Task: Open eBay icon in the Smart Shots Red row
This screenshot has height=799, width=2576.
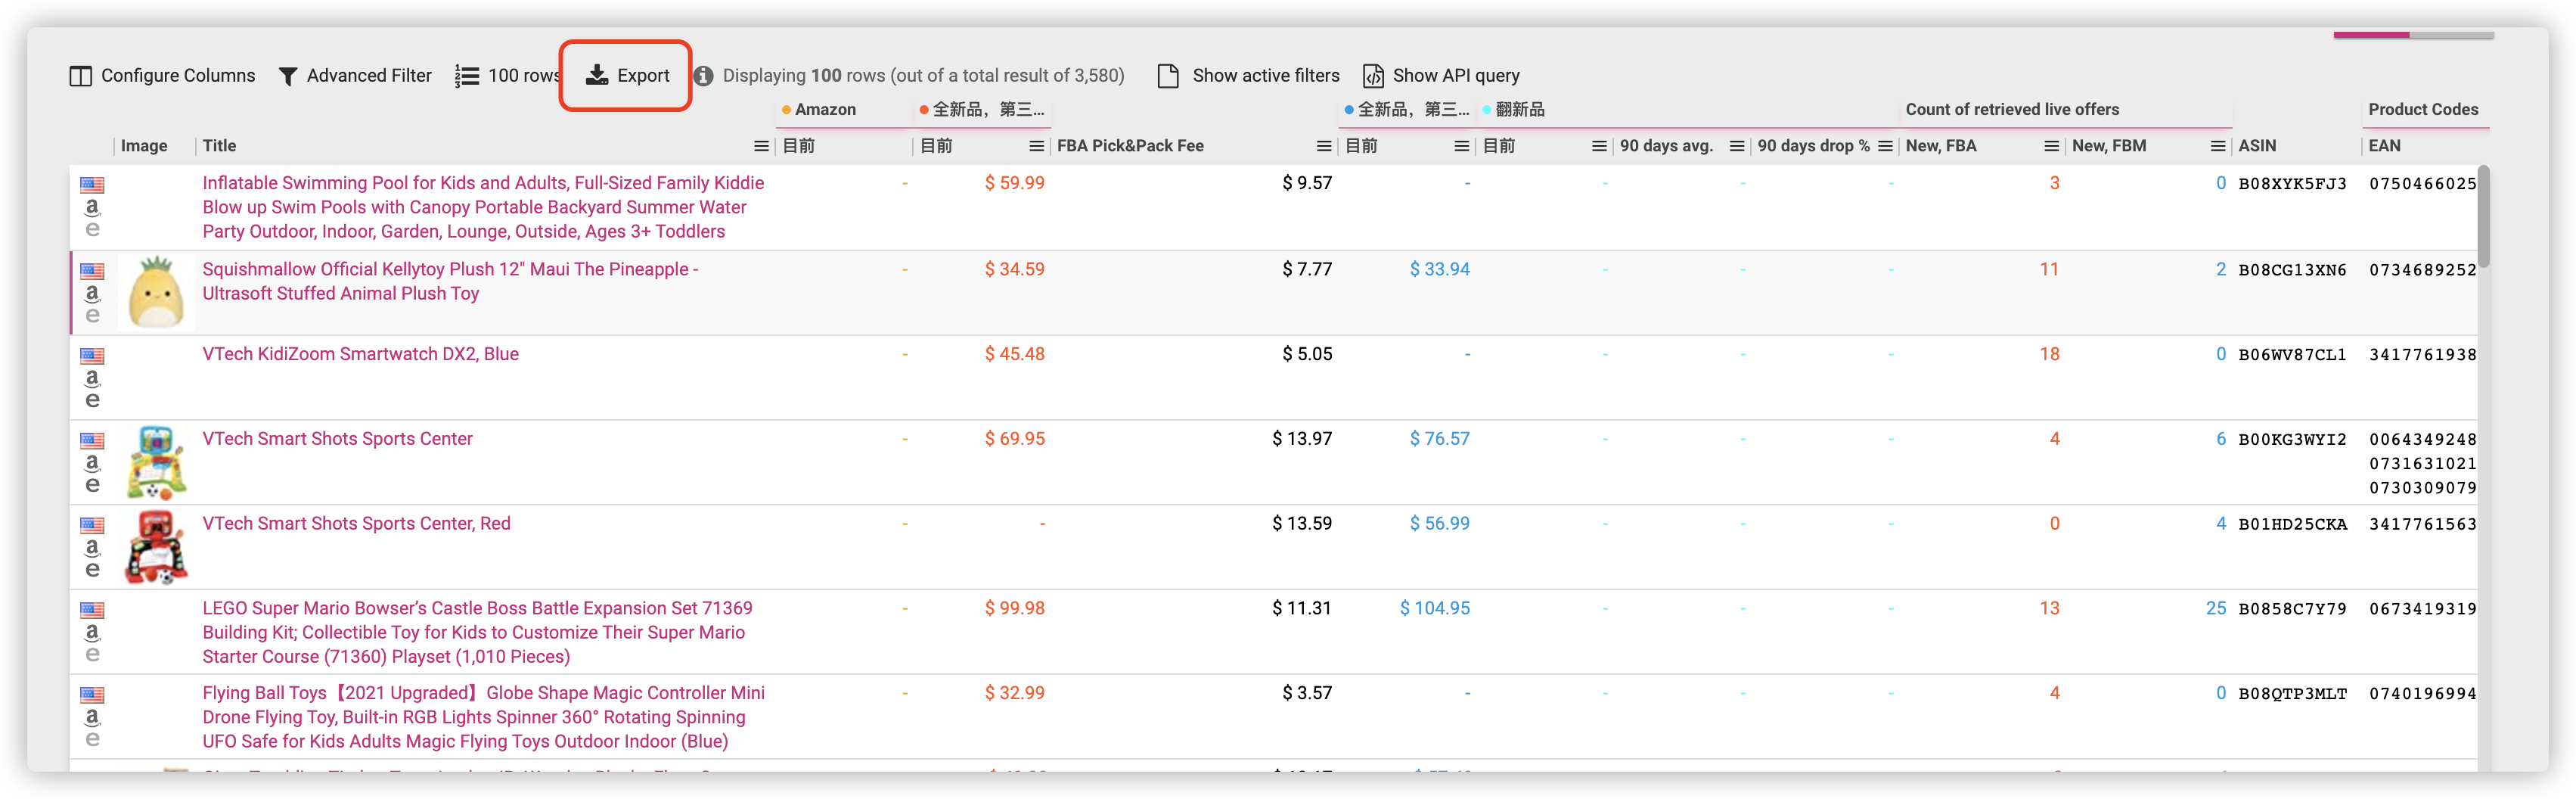Action: 92,570
